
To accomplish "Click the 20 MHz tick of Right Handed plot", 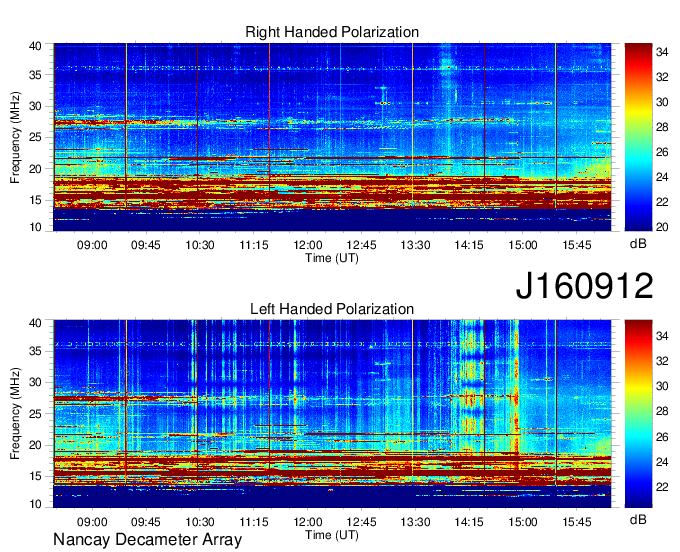I will [x=35, y=169].
